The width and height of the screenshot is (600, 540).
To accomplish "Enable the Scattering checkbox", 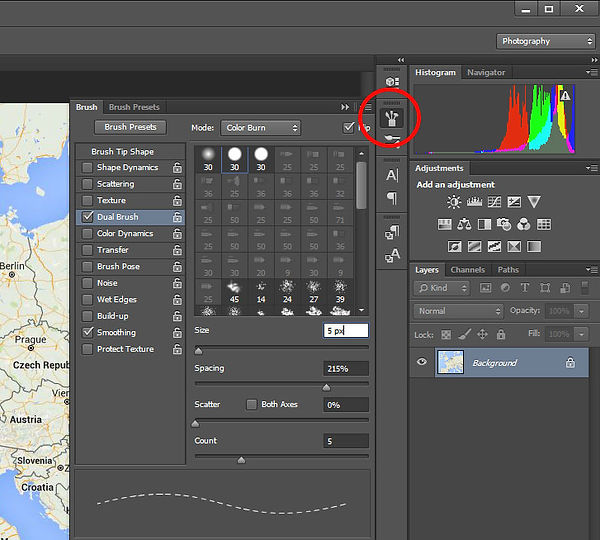I will click(x=88, y=184).
